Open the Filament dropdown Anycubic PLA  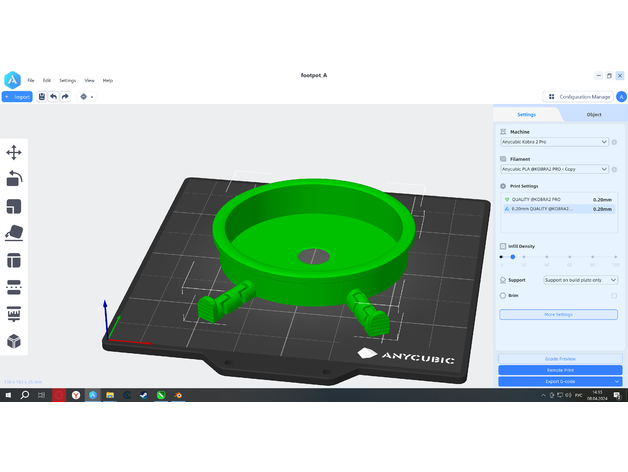tap(554, 169)
